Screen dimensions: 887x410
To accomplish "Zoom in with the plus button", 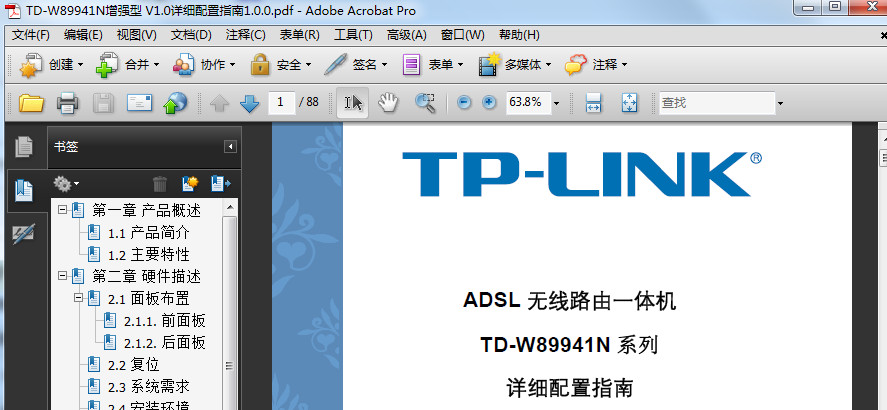I will pos(489,102).
